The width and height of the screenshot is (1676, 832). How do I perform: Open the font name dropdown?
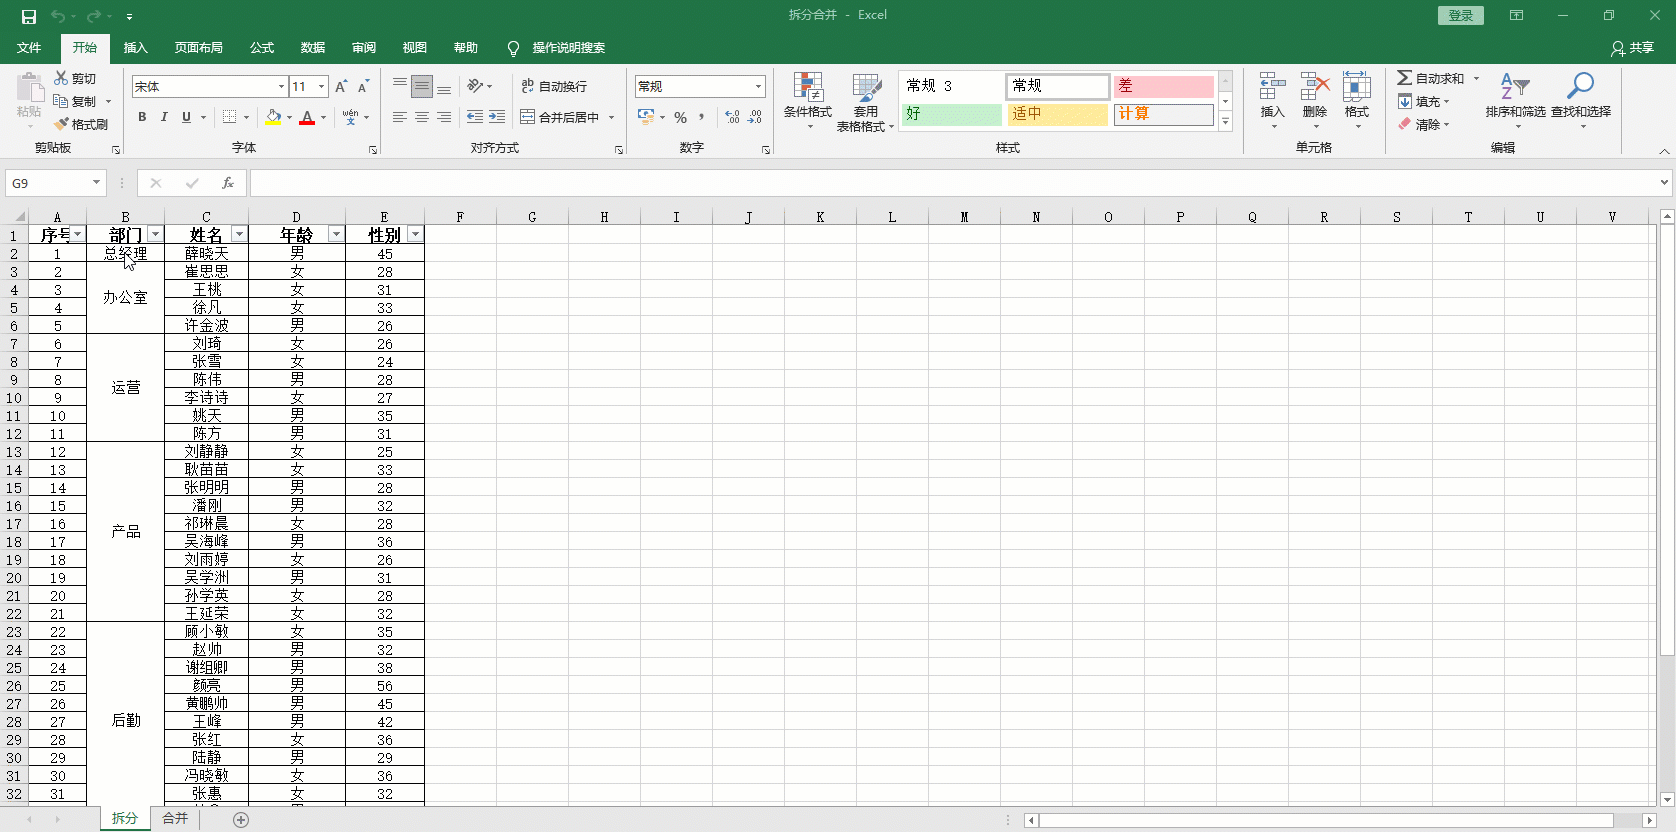281,87
